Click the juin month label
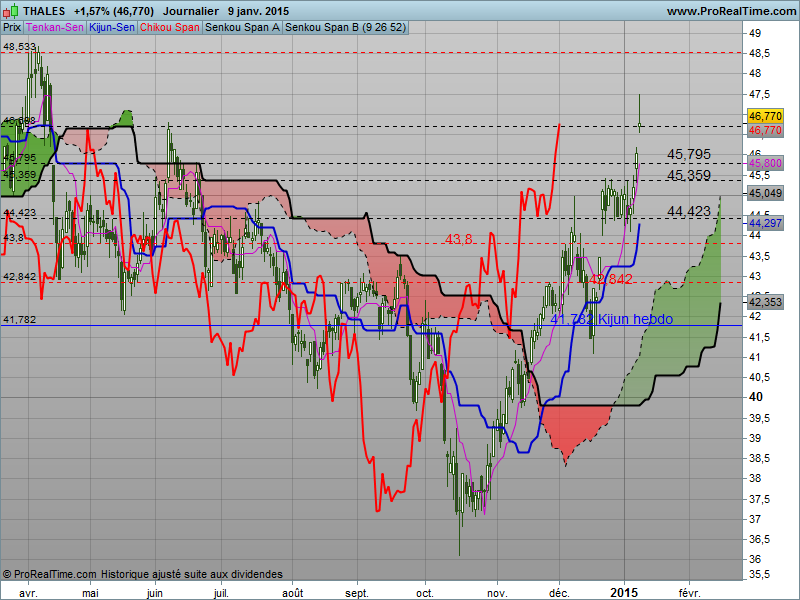800x600 pixels. pos(155,593)
